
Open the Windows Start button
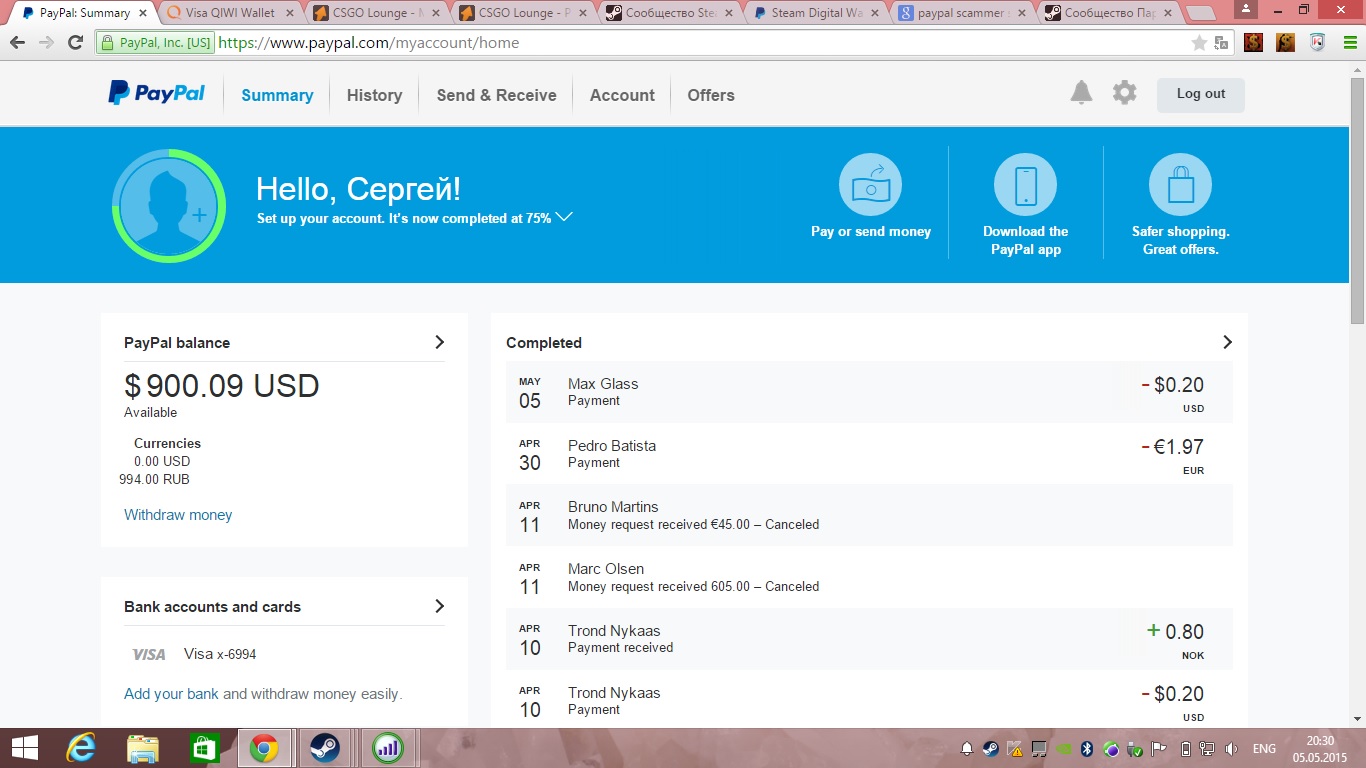click(24, 748)
